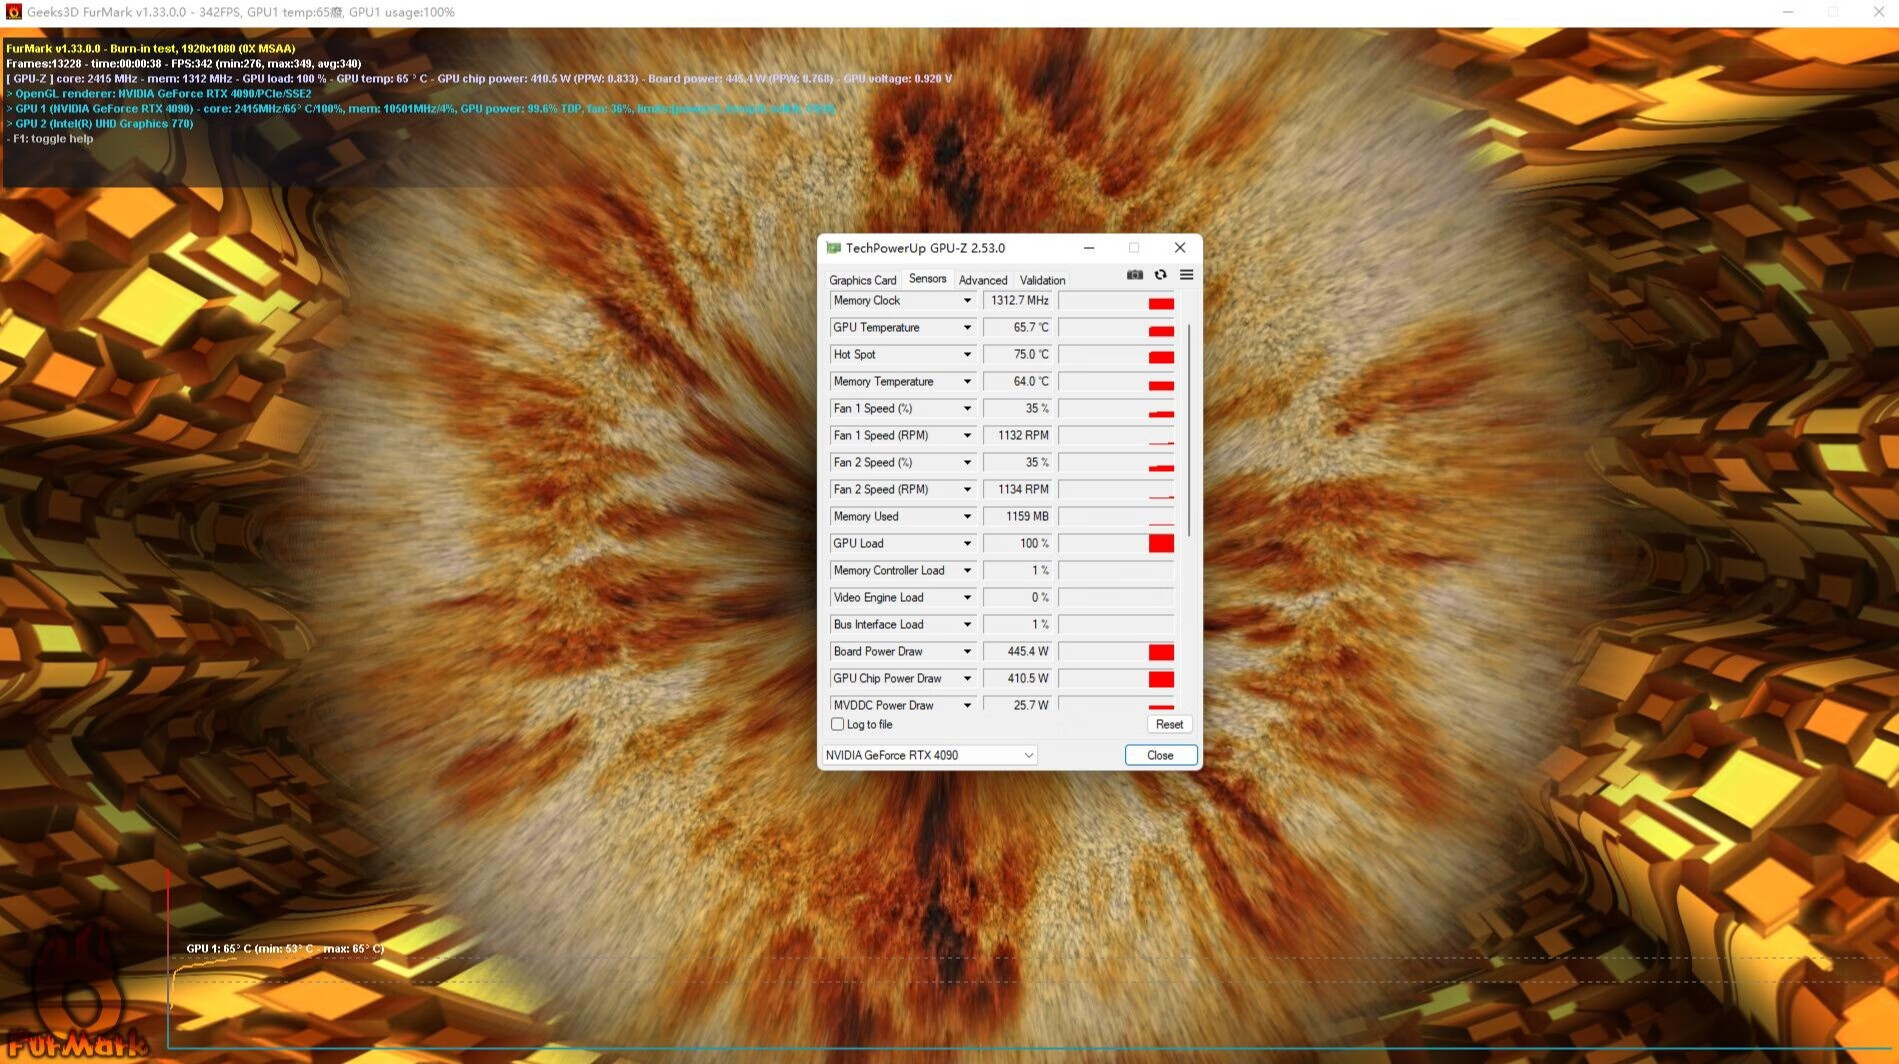Open the GPU Load sensor dropdown
Screen dimensions: 1899x1064
967,544
